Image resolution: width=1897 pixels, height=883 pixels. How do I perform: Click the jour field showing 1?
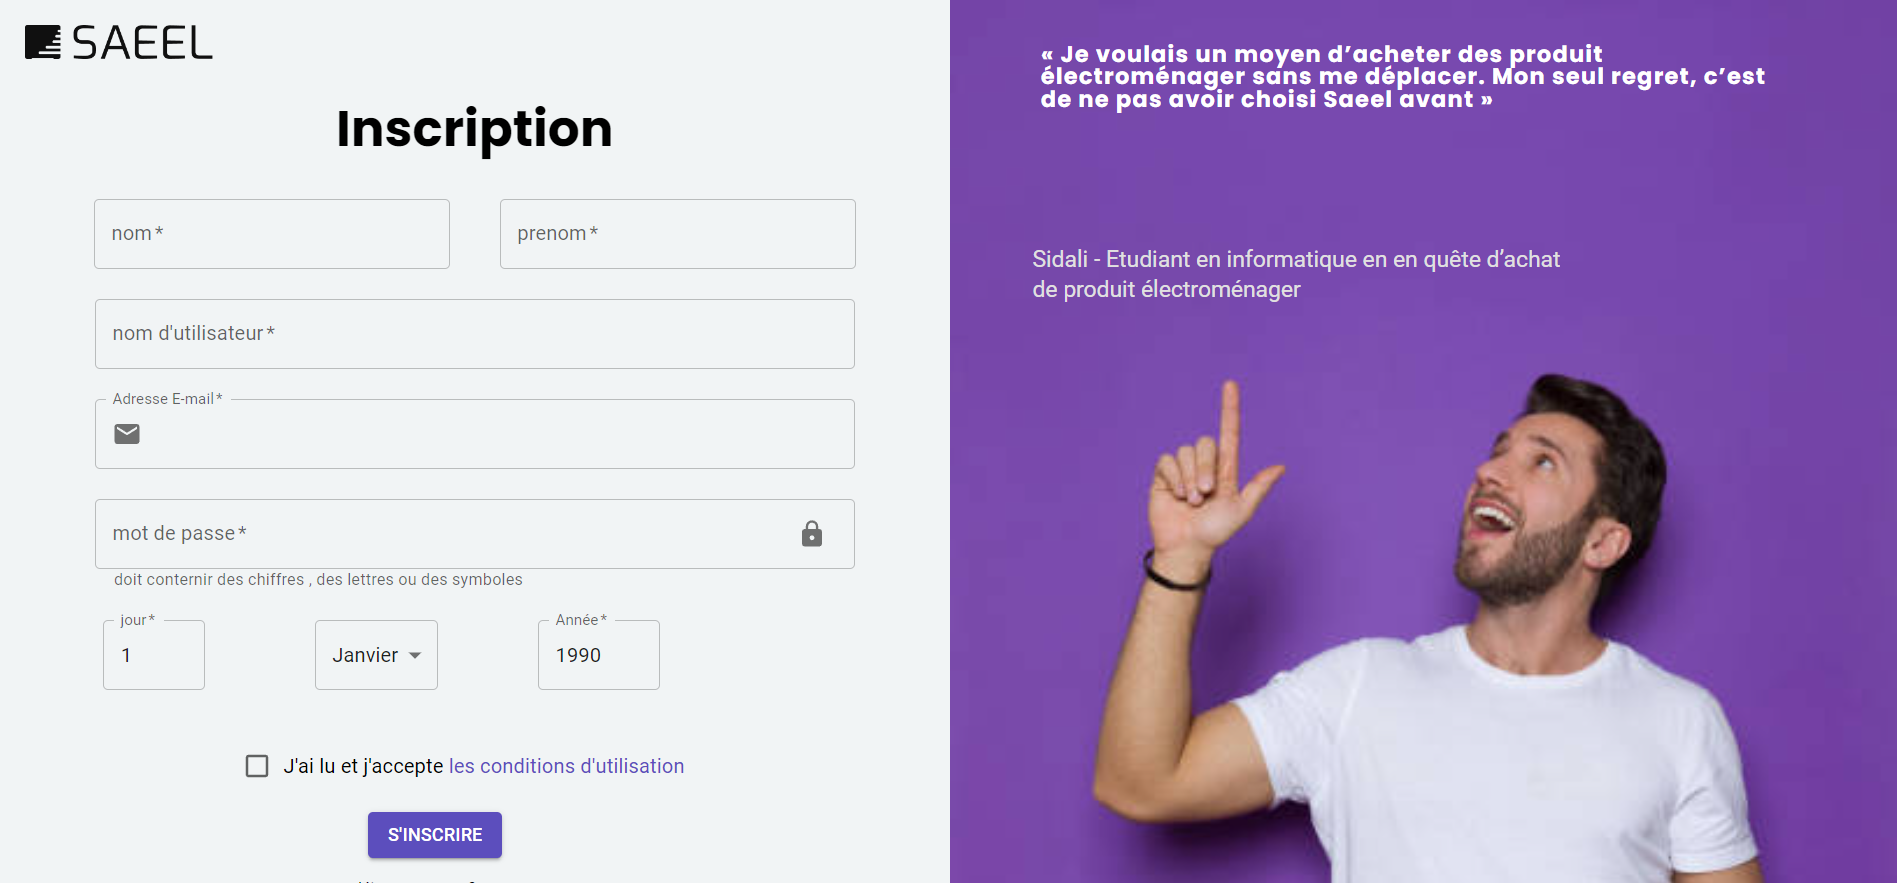[154, 655]
